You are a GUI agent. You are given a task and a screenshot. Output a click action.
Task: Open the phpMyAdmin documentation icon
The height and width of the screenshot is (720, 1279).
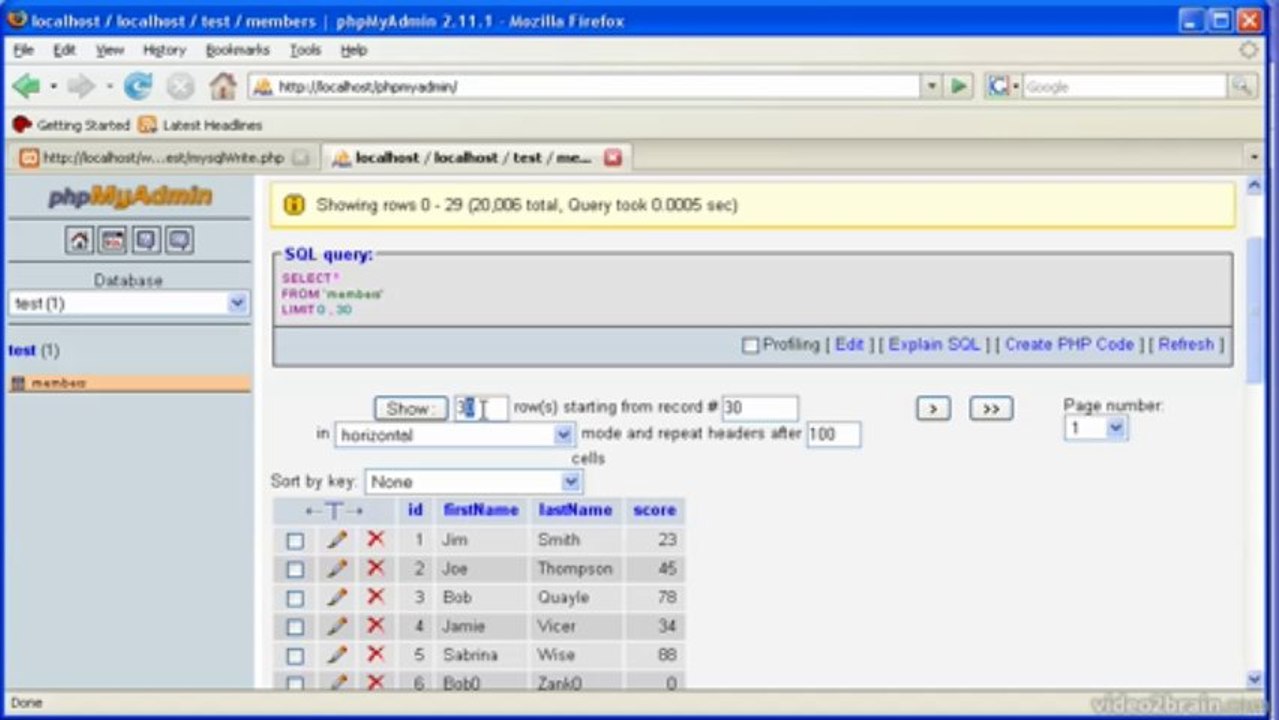click(x=146, y=240)
